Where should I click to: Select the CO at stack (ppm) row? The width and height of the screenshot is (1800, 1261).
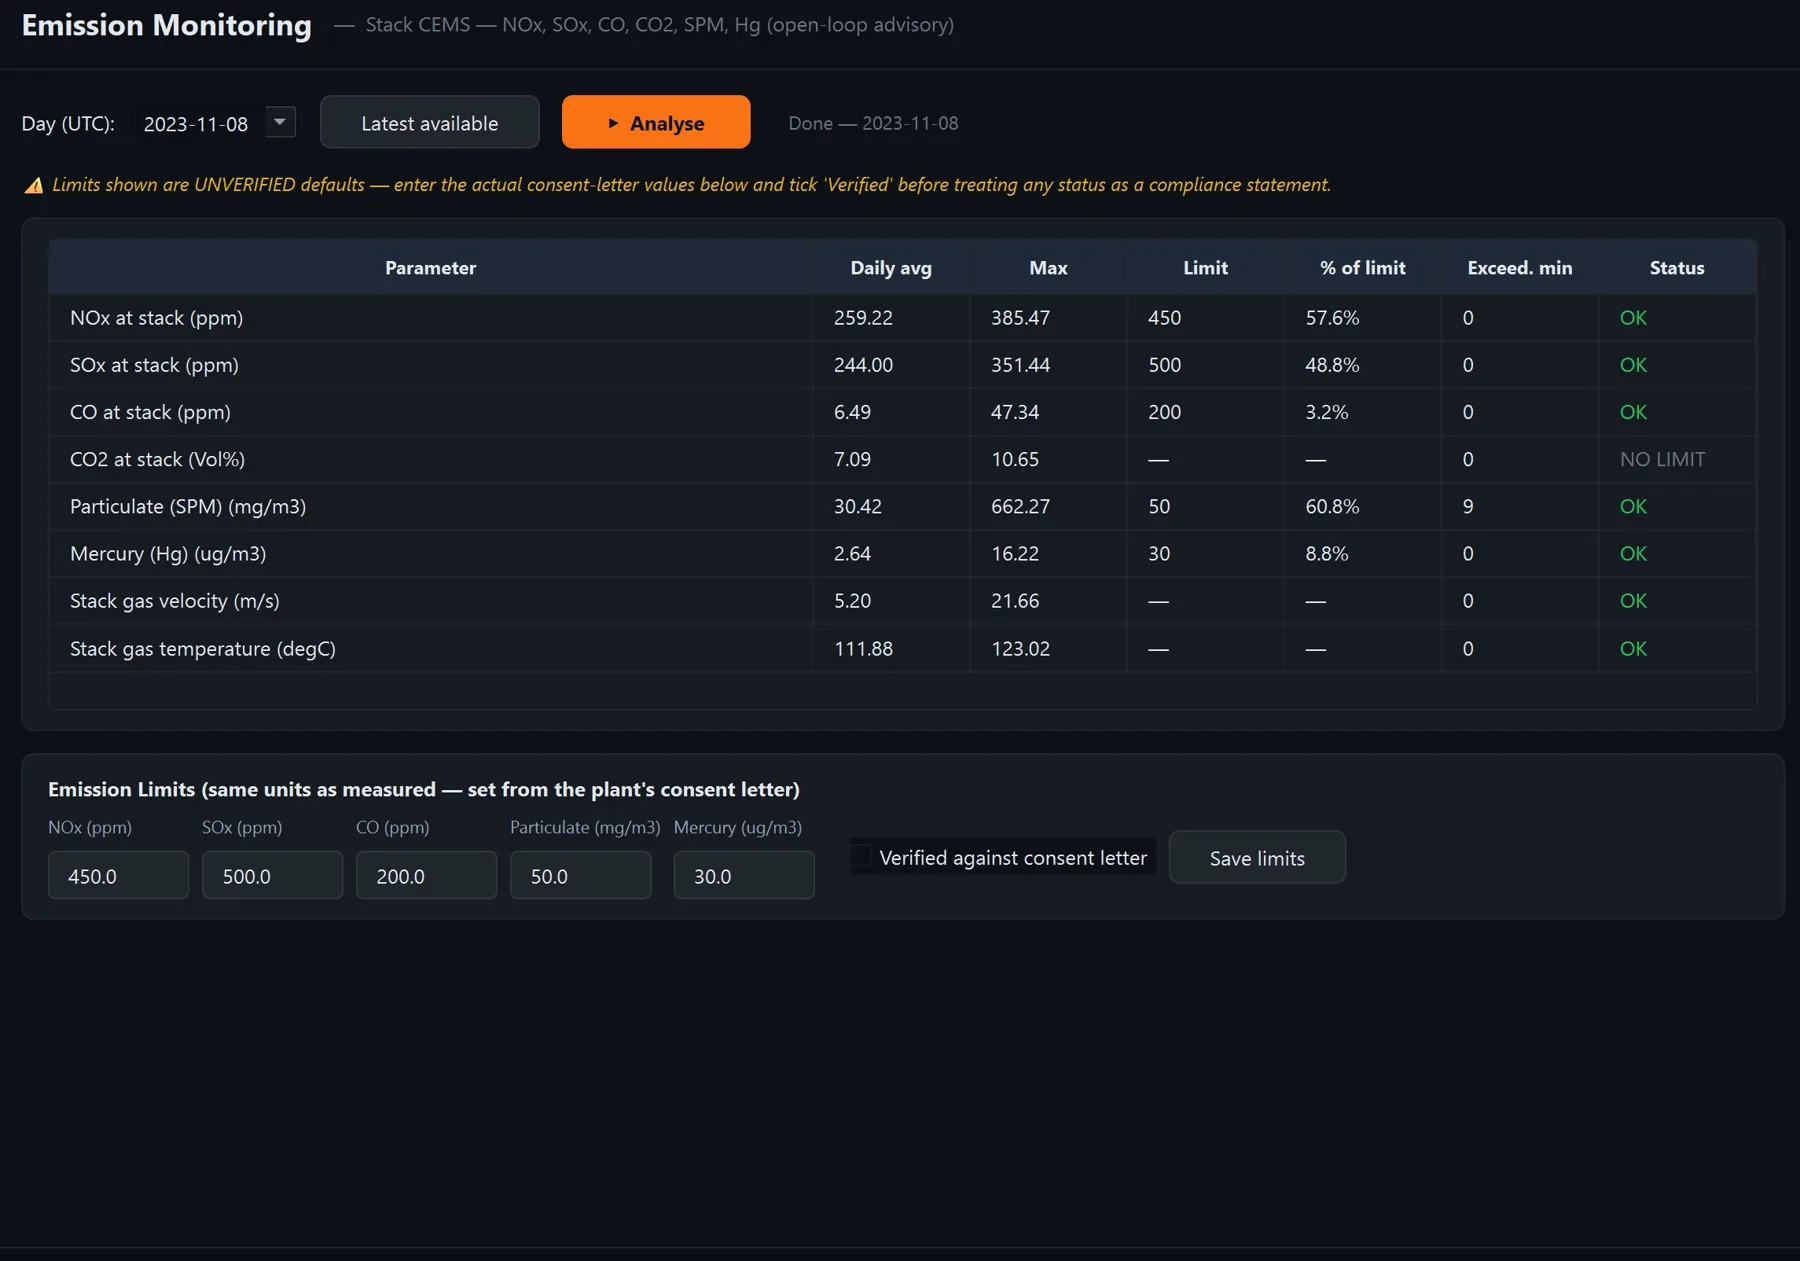point(902,411)
